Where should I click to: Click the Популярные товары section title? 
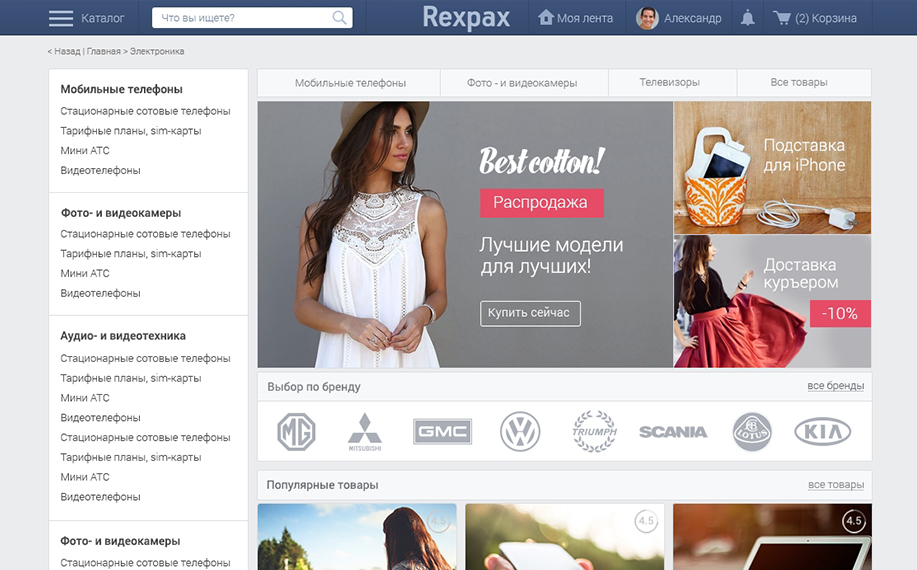[x=322, y=485]
